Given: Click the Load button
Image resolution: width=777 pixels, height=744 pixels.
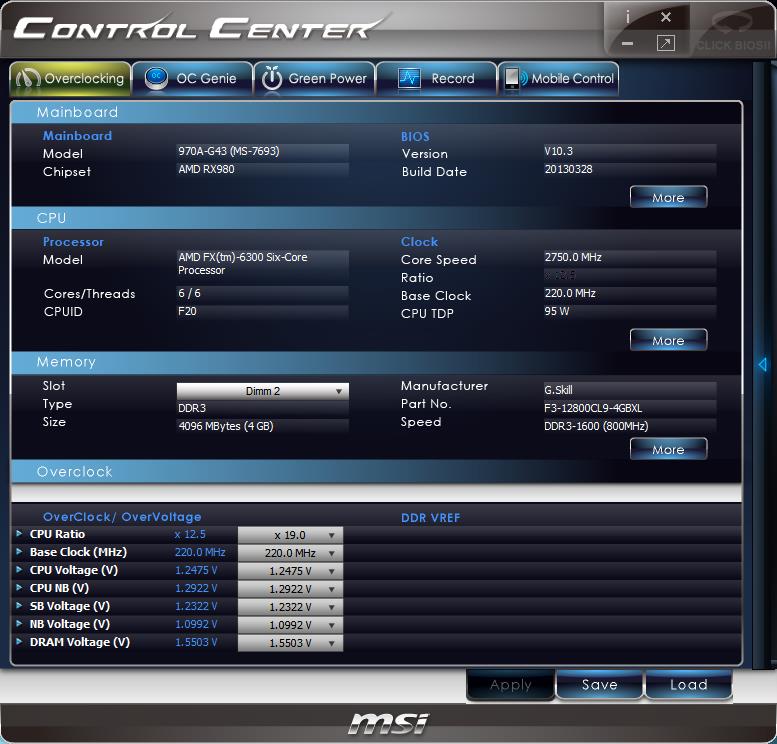Looking at the screenshot, I should pos(689,685).
